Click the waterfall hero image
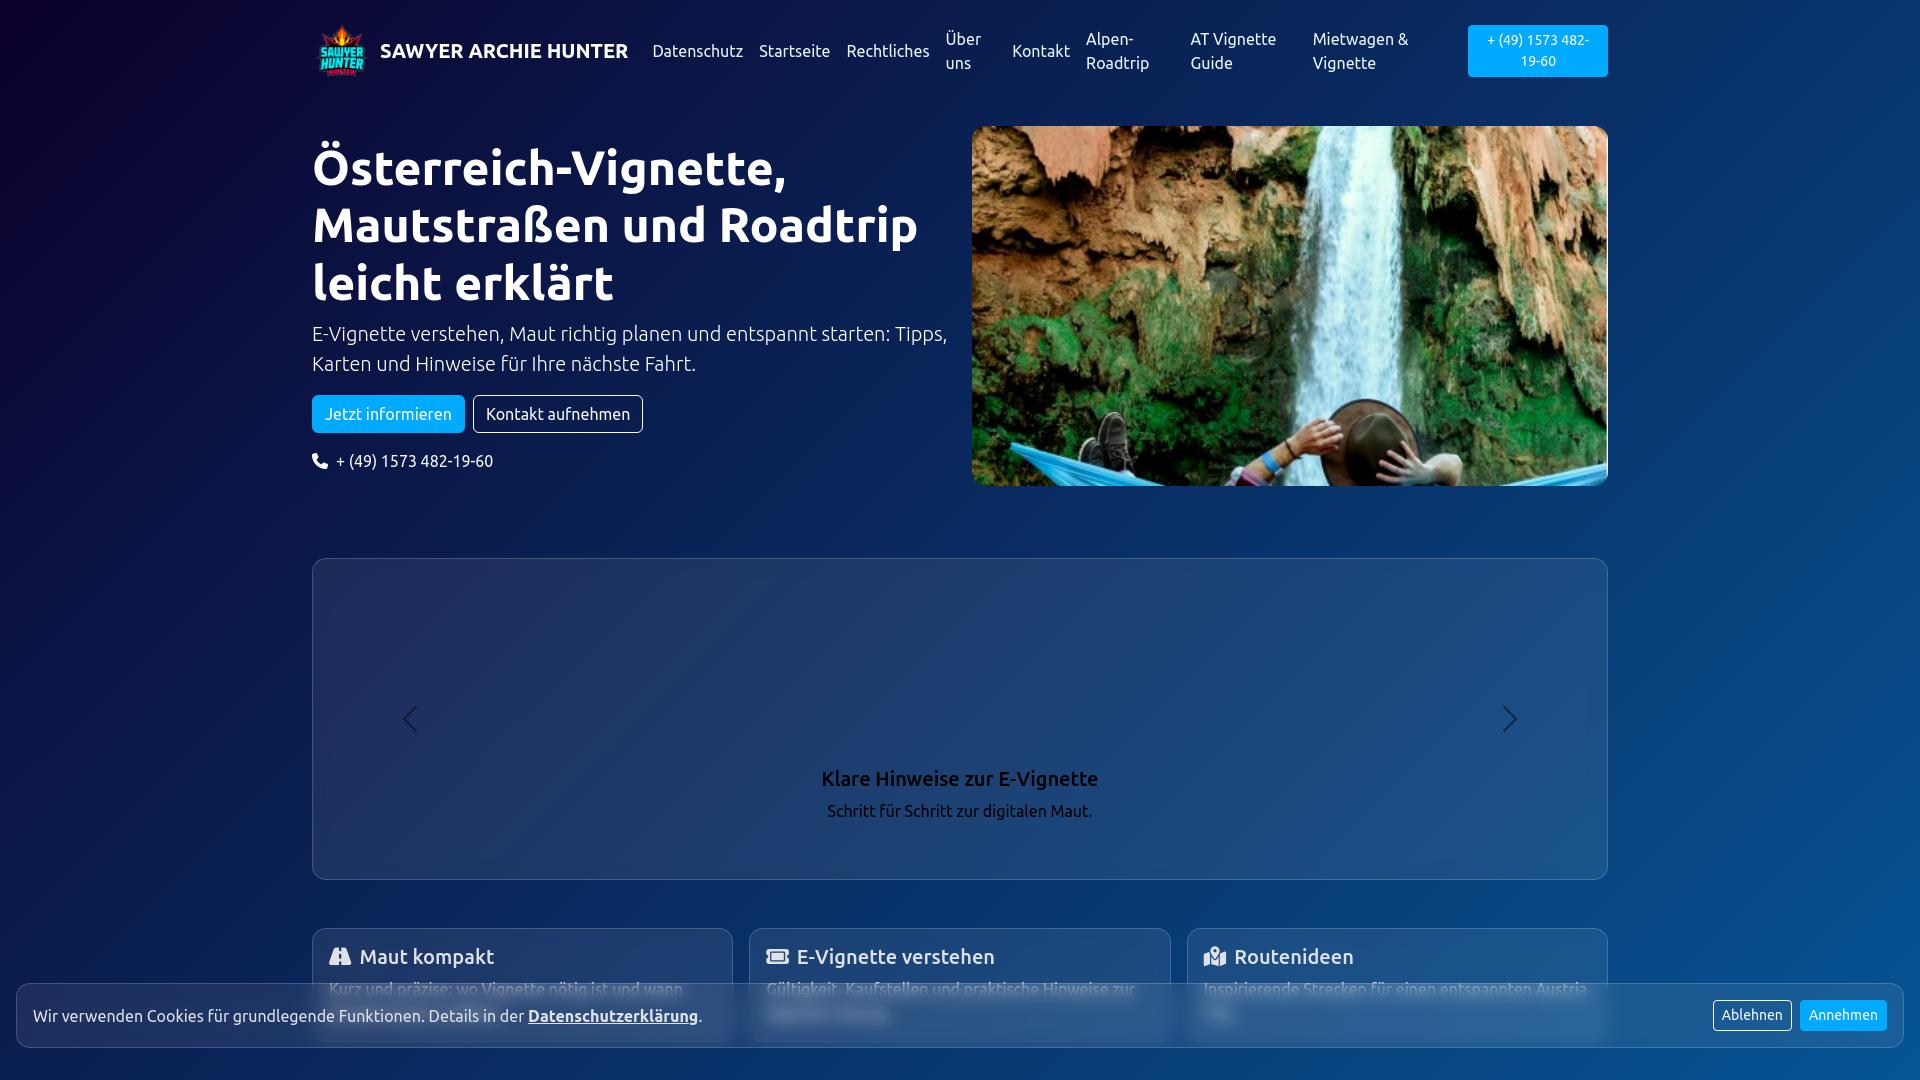The width and height of the screenshot is (1920, 1080). (x=1289, y=305)
